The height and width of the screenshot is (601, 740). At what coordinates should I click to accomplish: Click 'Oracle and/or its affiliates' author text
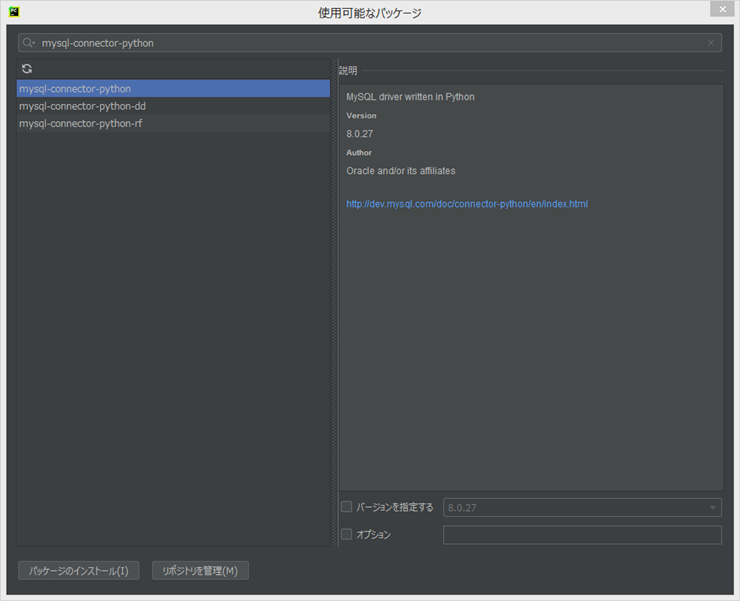click(x=401, y=171)
